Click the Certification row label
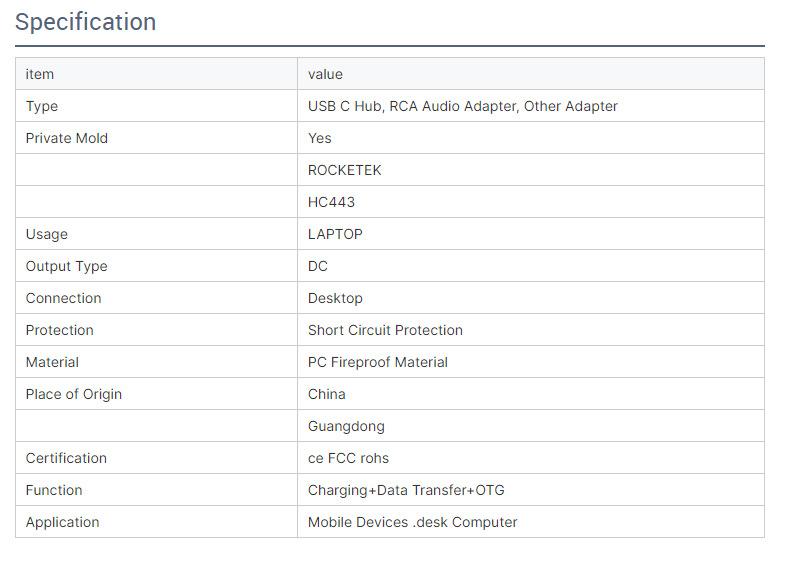The width and height of the screenshot is (790, 569). tap(66, 458)
